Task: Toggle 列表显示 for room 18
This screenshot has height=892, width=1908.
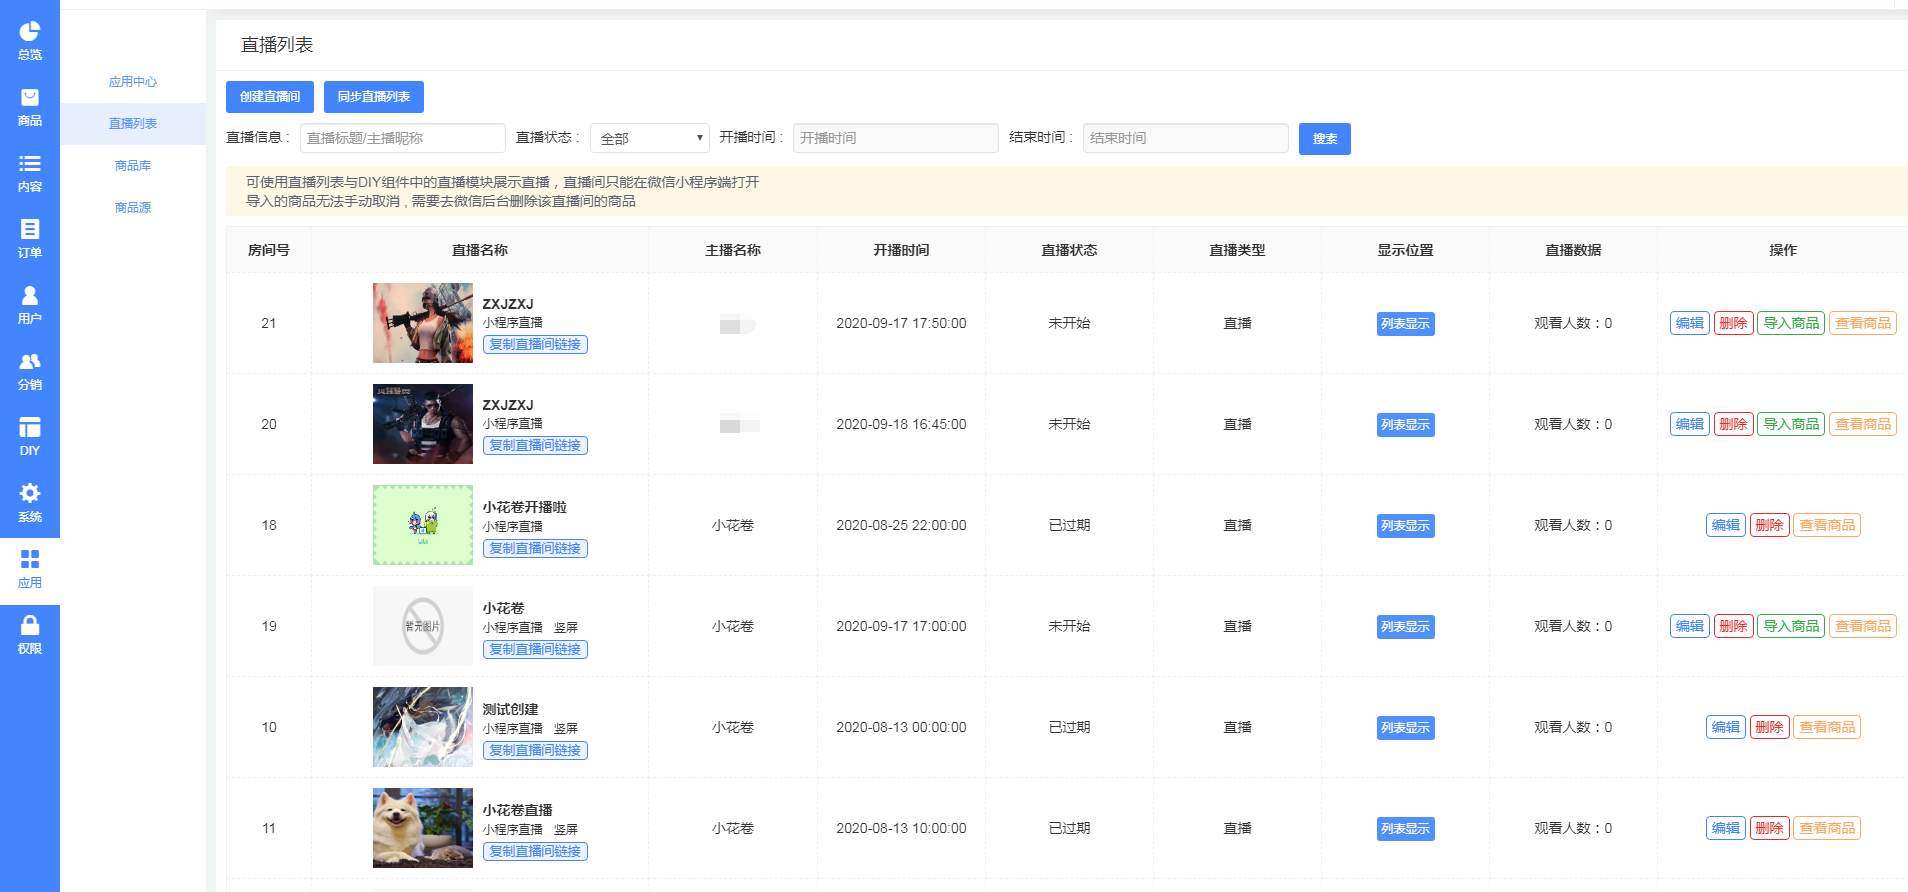Action: click(1406, 526)
